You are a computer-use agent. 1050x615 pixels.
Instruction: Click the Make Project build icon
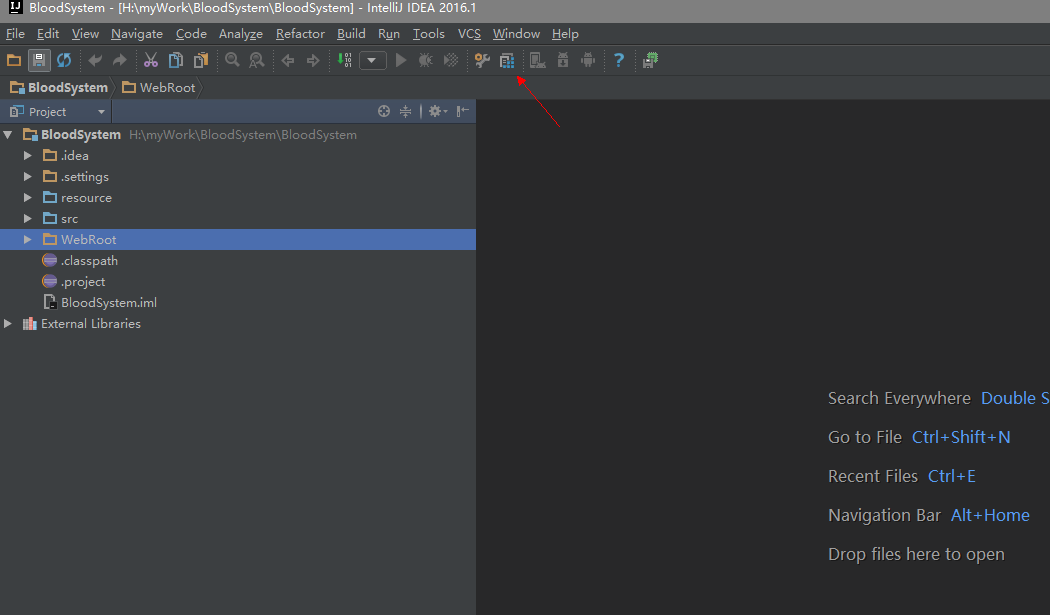[x=344, y=60]
